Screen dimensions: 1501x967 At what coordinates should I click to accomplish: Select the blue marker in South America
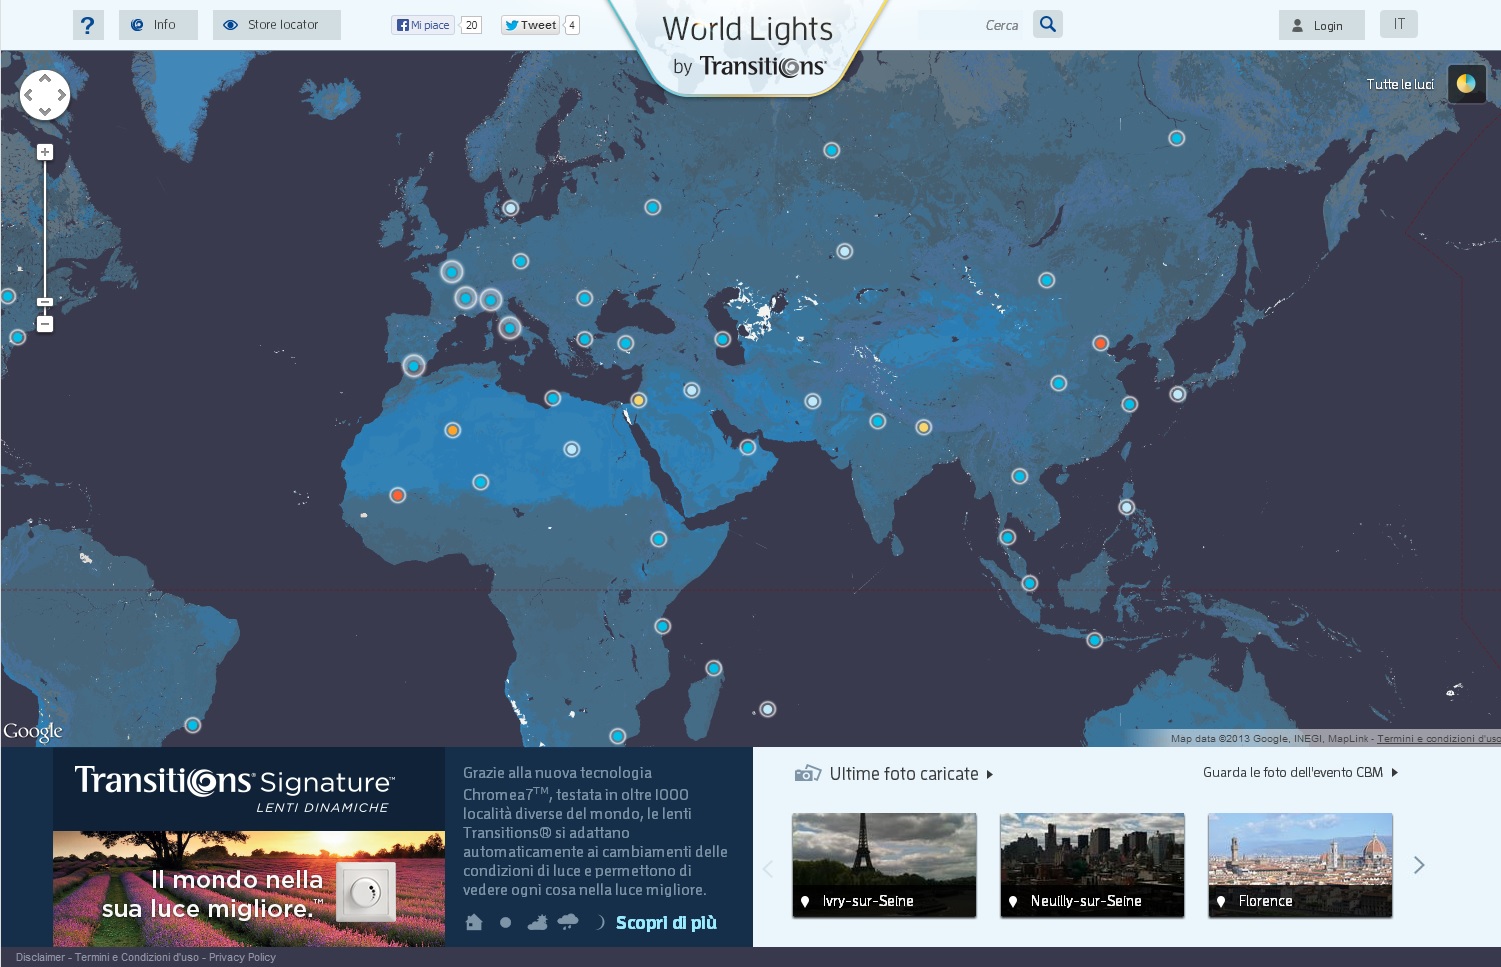pyautogui.click(x=193, y=725)
